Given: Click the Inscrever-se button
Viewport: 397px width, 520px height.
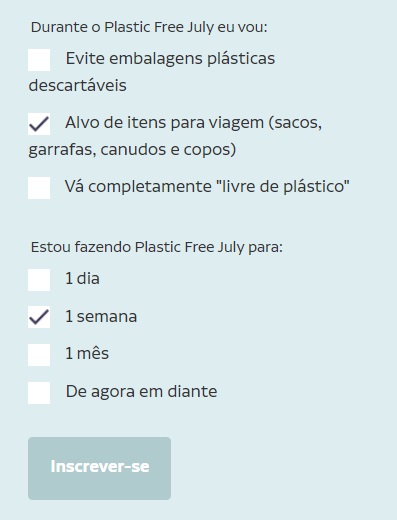Looking at the screenshot, I should coord(99,468).
